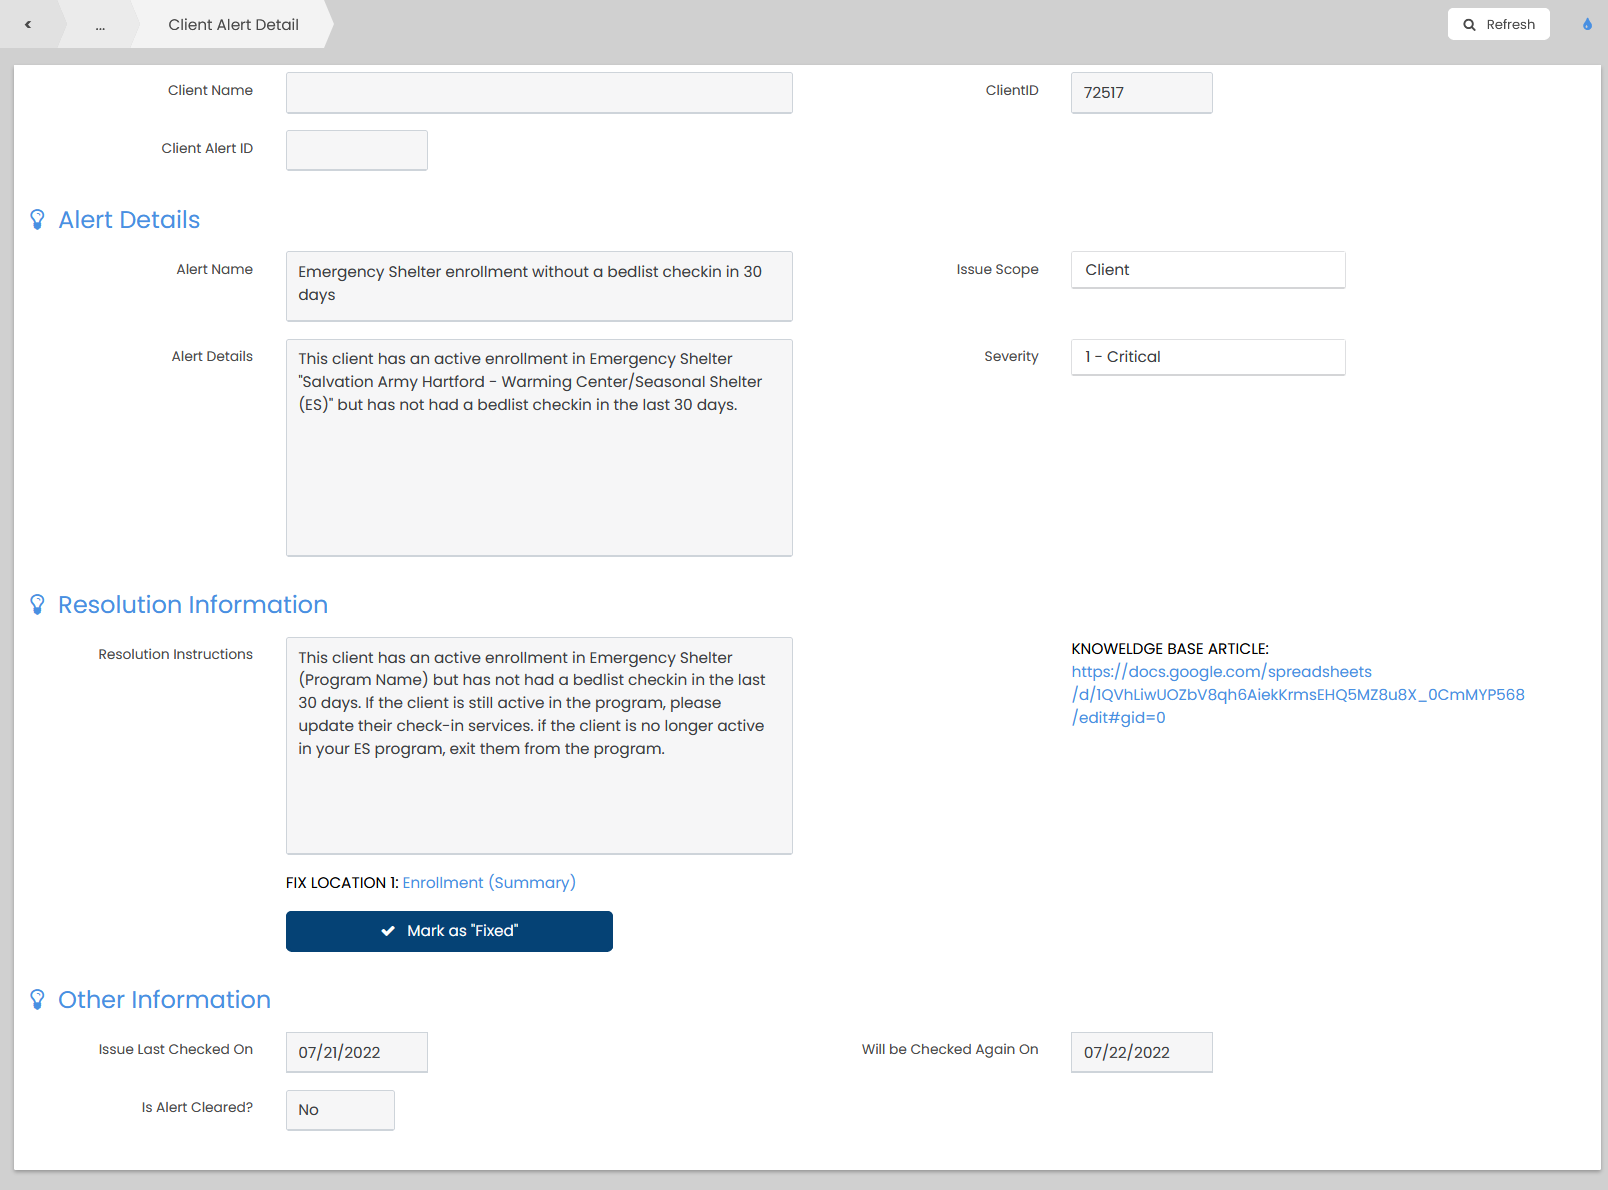This screenshot has height=1190, width=1608.
Task: Open the knowledge base Google spreadsheet link
Action: pos(1297,694)
